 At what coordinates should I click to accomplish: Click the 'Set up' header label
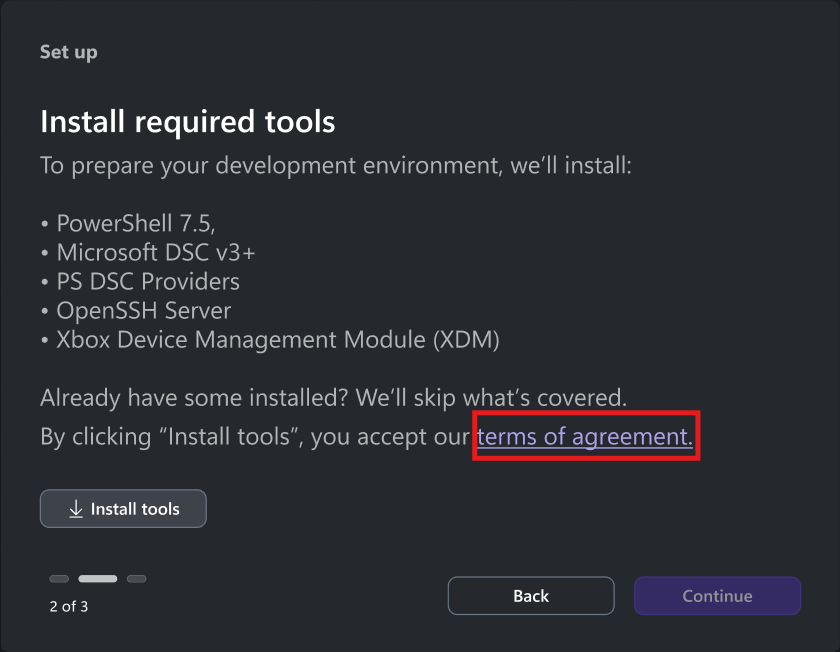(68, 51)
